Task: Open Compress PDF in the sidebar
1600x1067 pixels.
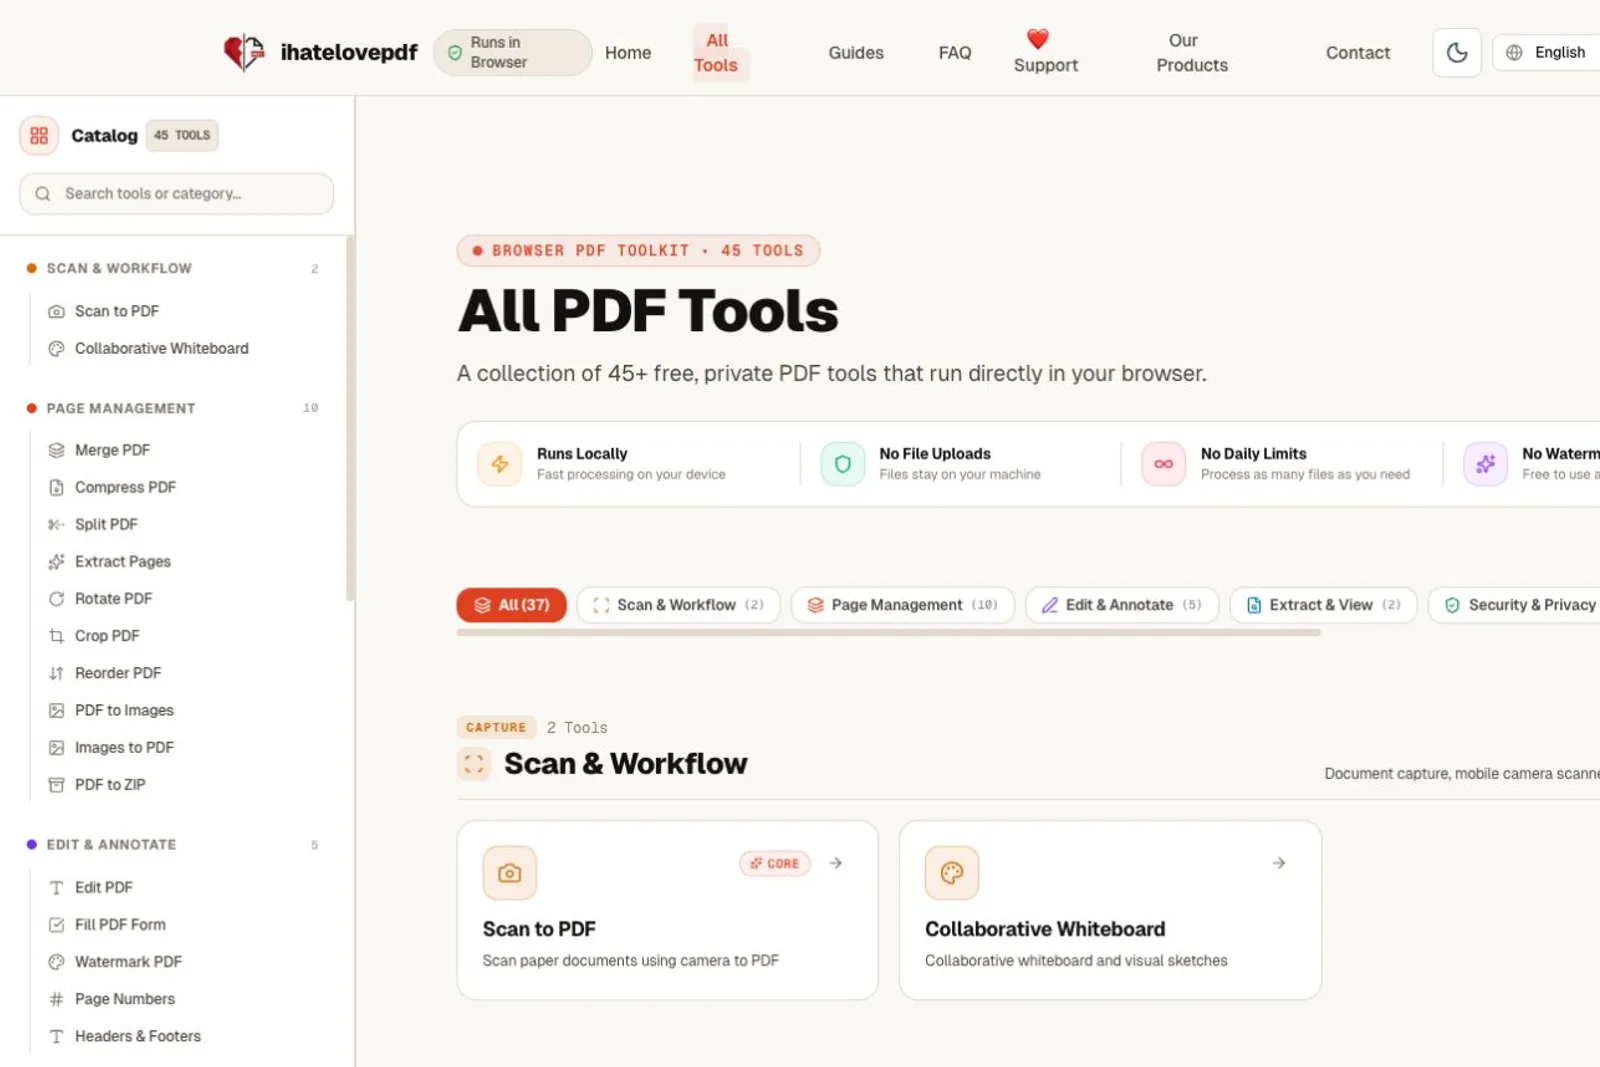Action: click(x=125, y=487)
